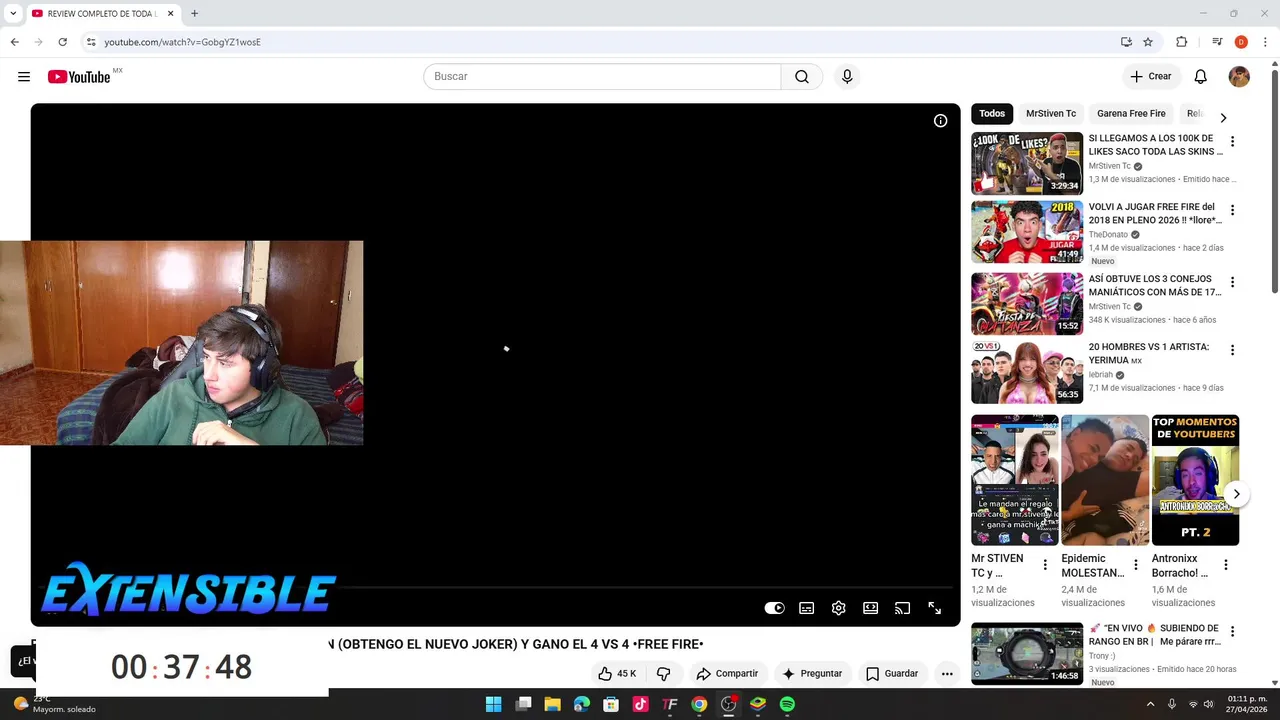Open the Epidemic MOLESTAN short
The height and width of the screenshot is (720, 1280).
1105,480
